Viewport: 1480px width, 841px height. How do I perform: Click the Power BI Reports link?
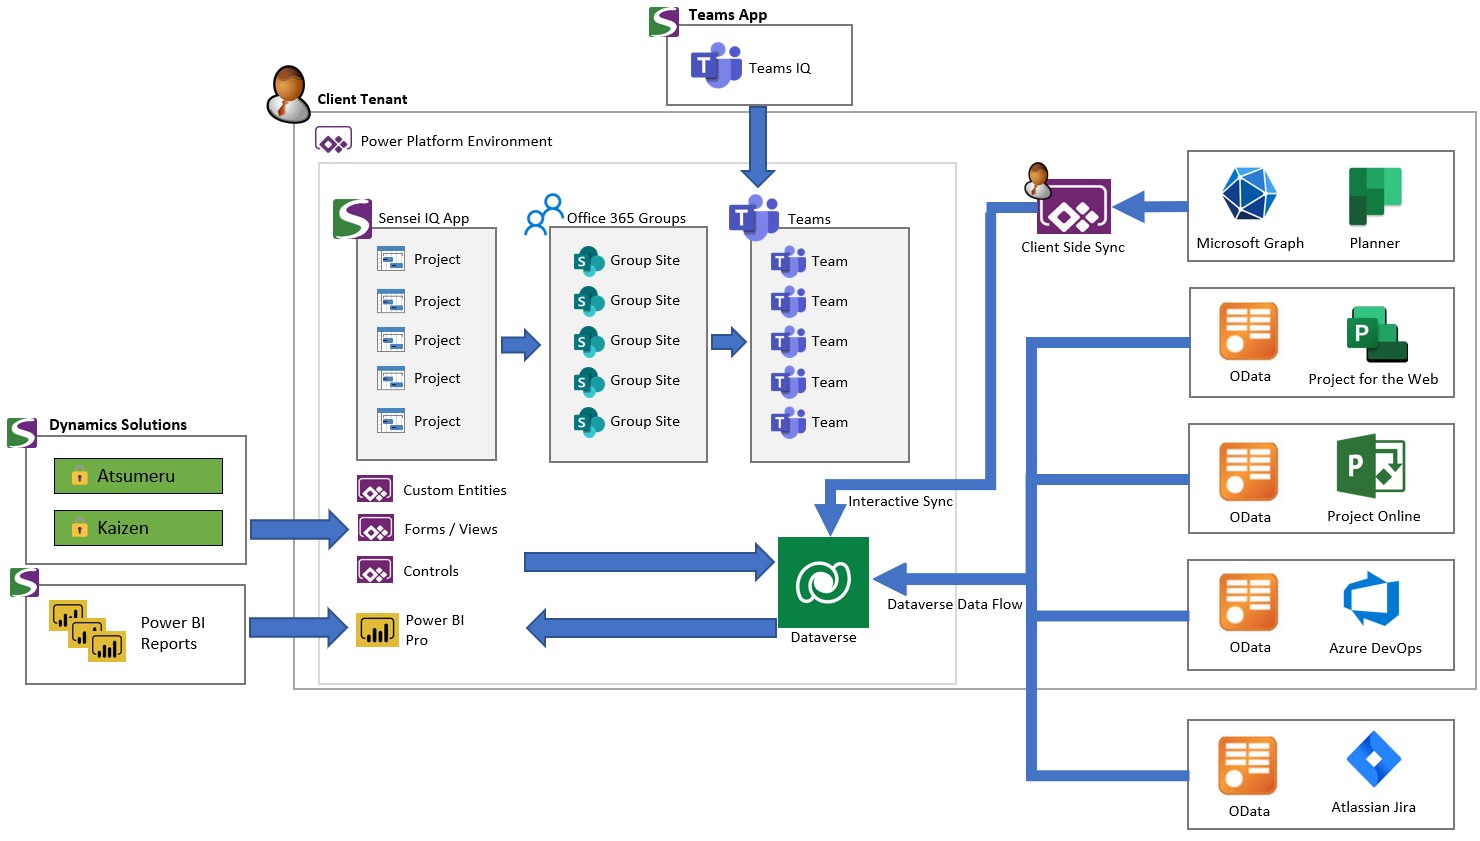[x=172, y=631]
